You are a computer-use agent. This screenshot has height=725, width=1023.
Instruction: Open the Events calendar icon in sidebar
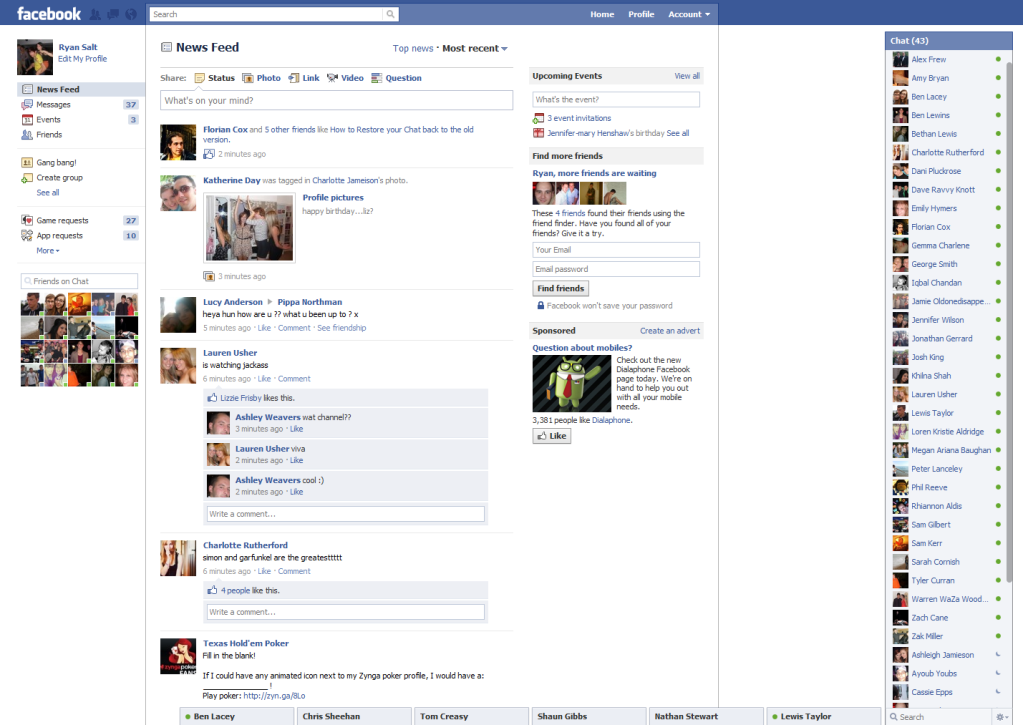(x=27, y=120)
